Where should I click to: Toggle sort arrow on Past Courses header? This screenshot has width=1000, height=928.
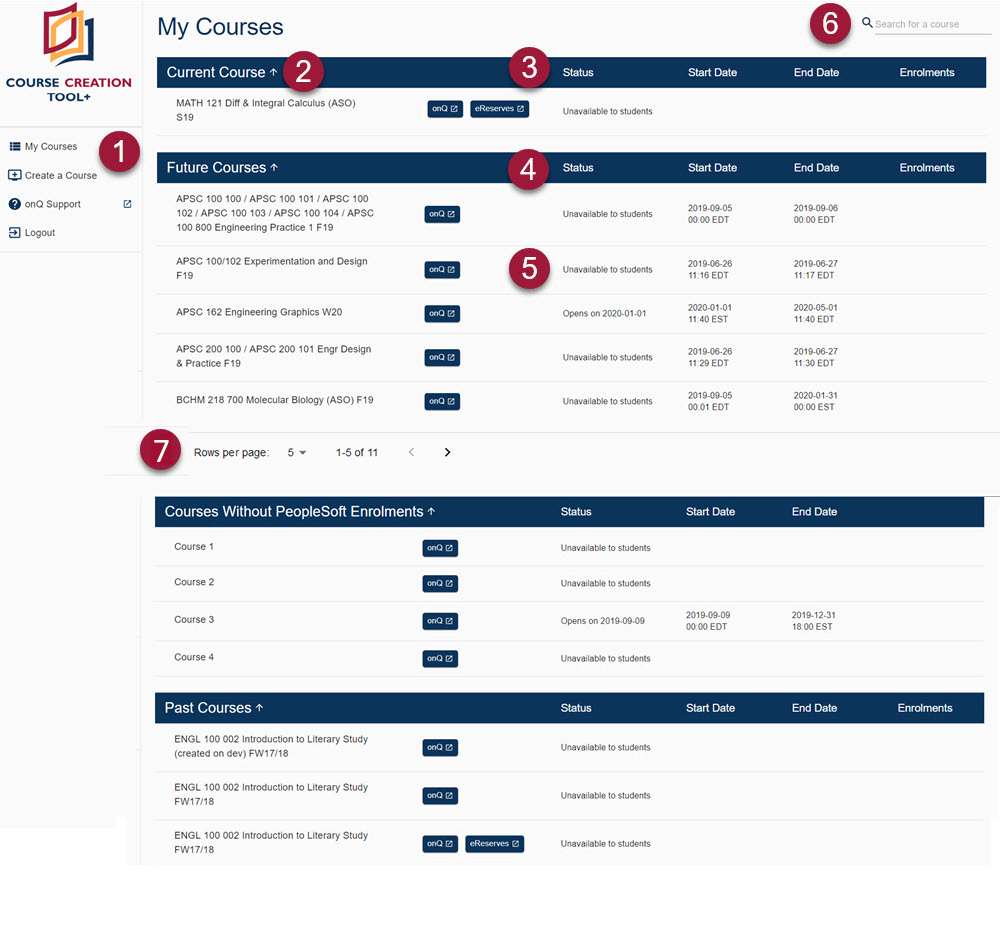pyautogui.click(x=260, y=708)
